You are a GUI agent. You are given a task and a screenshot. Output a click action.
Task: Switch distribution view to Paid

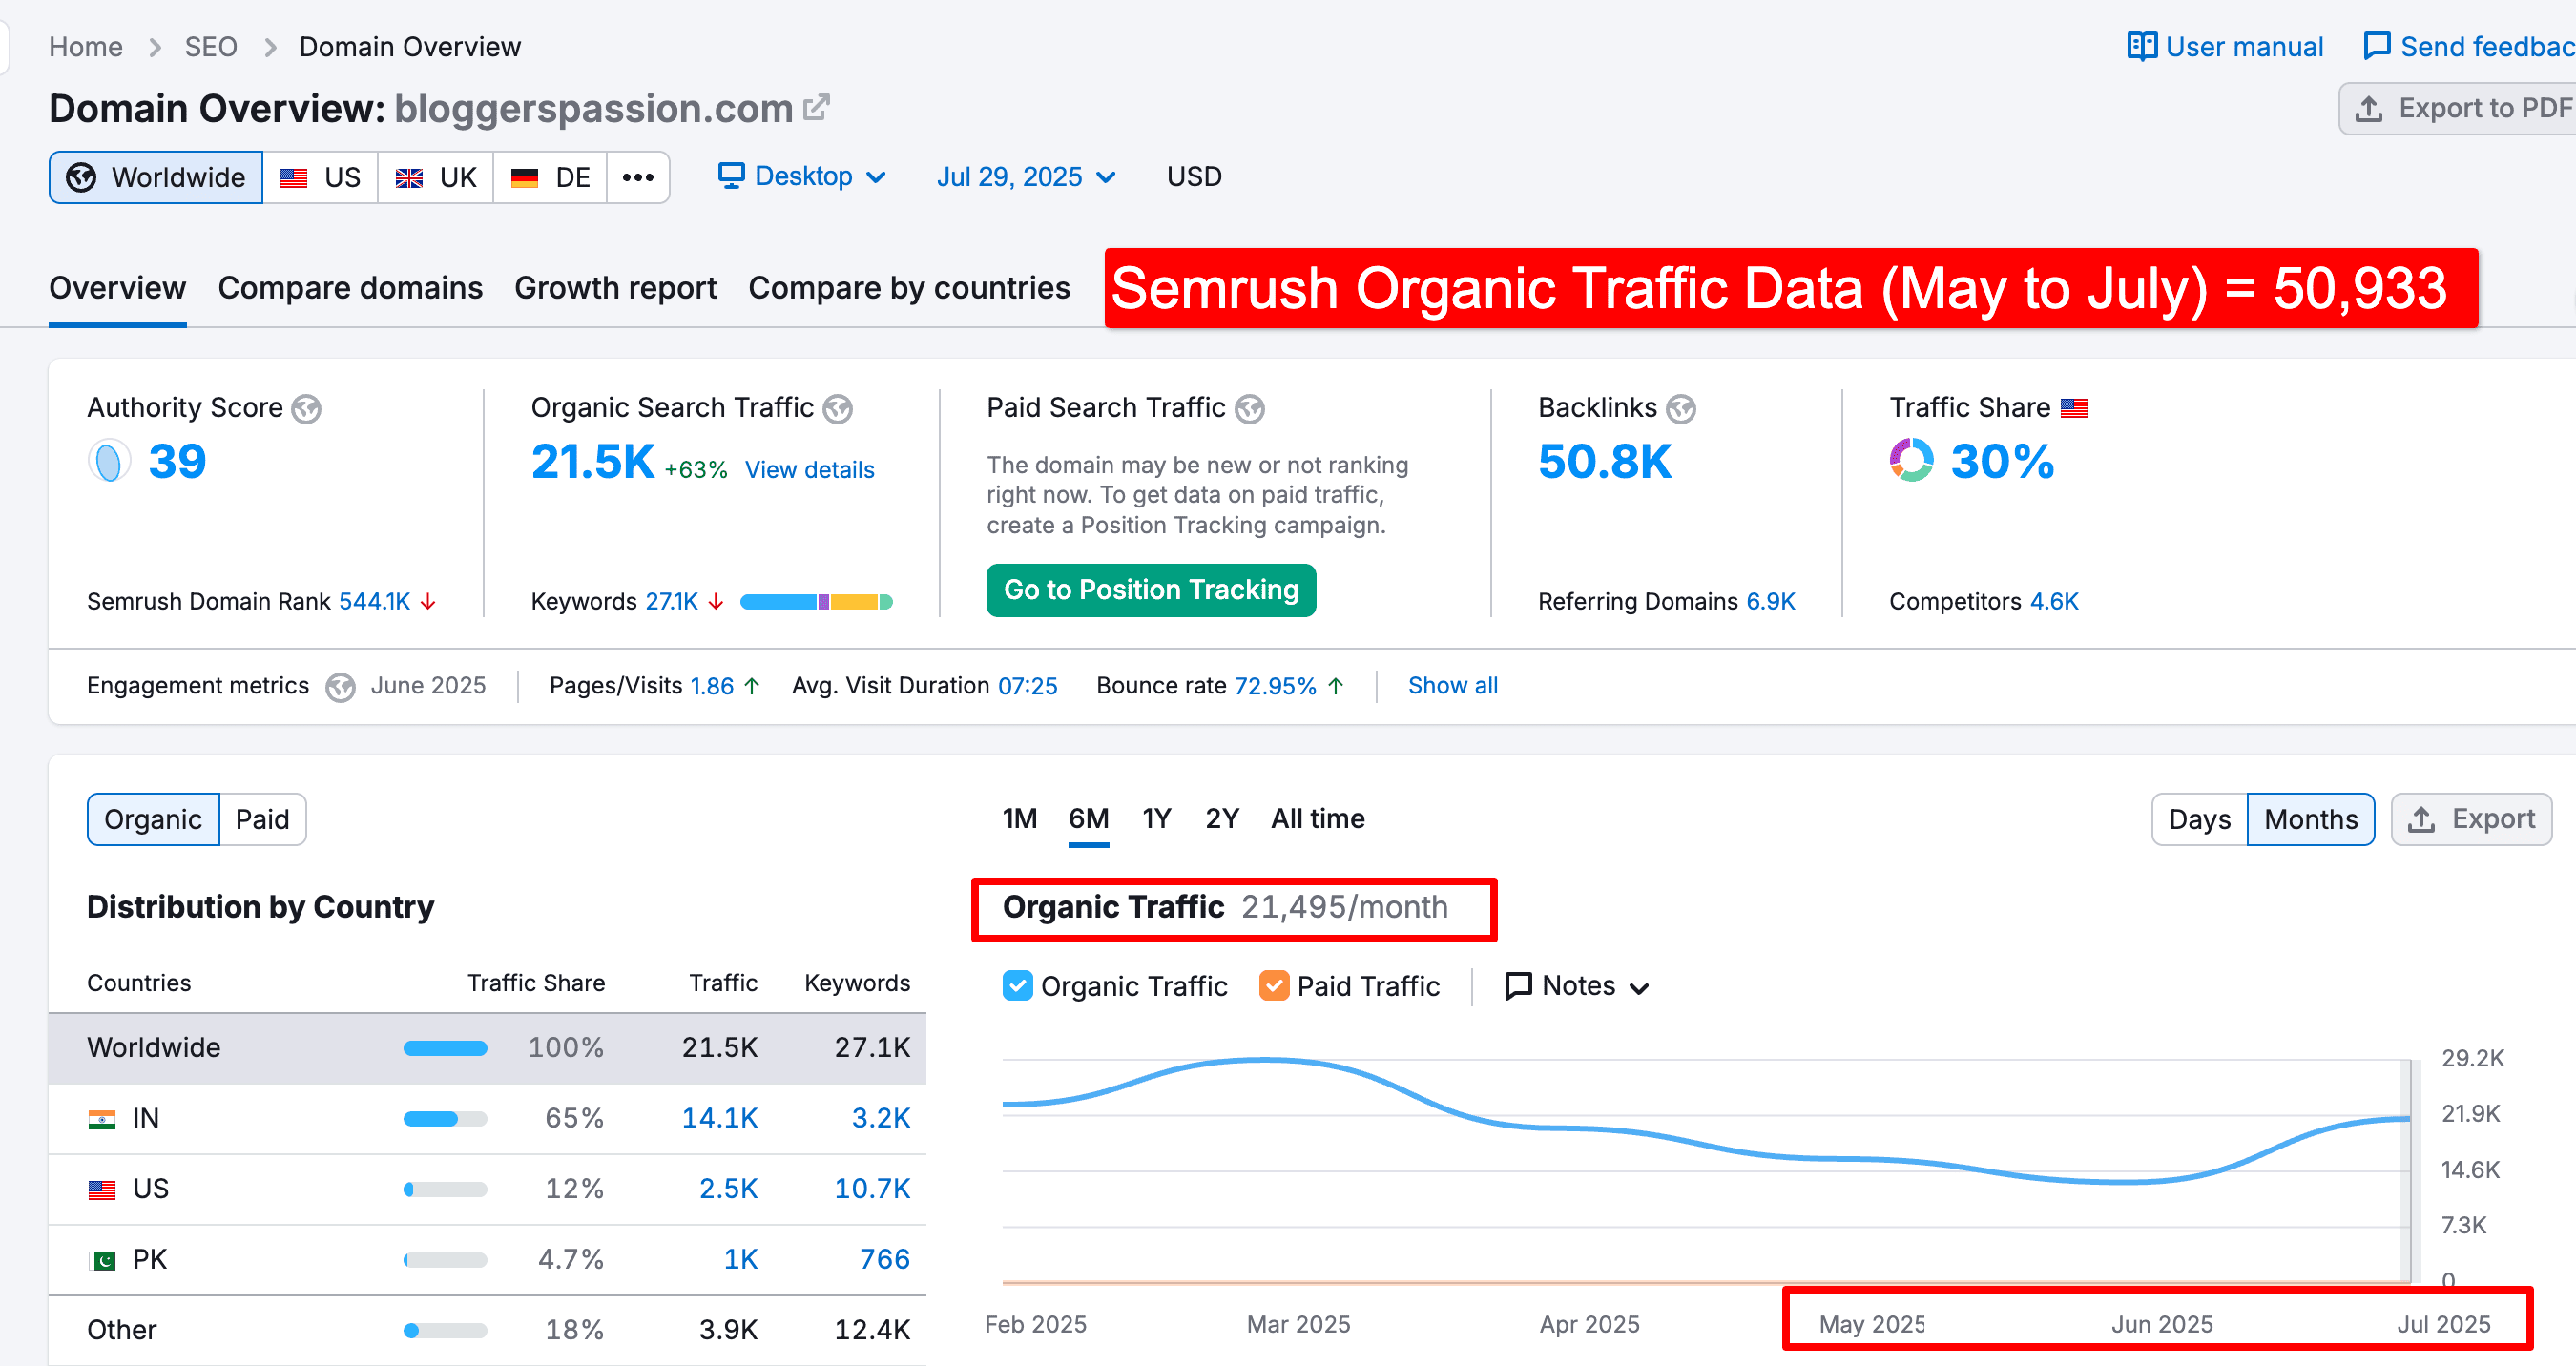point(262,819)
